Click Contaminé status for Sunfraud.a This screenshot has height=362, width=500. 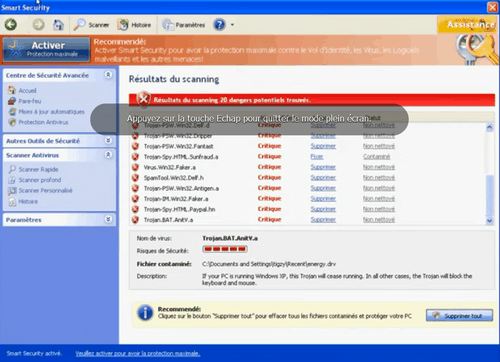click(x=376, y=156)
